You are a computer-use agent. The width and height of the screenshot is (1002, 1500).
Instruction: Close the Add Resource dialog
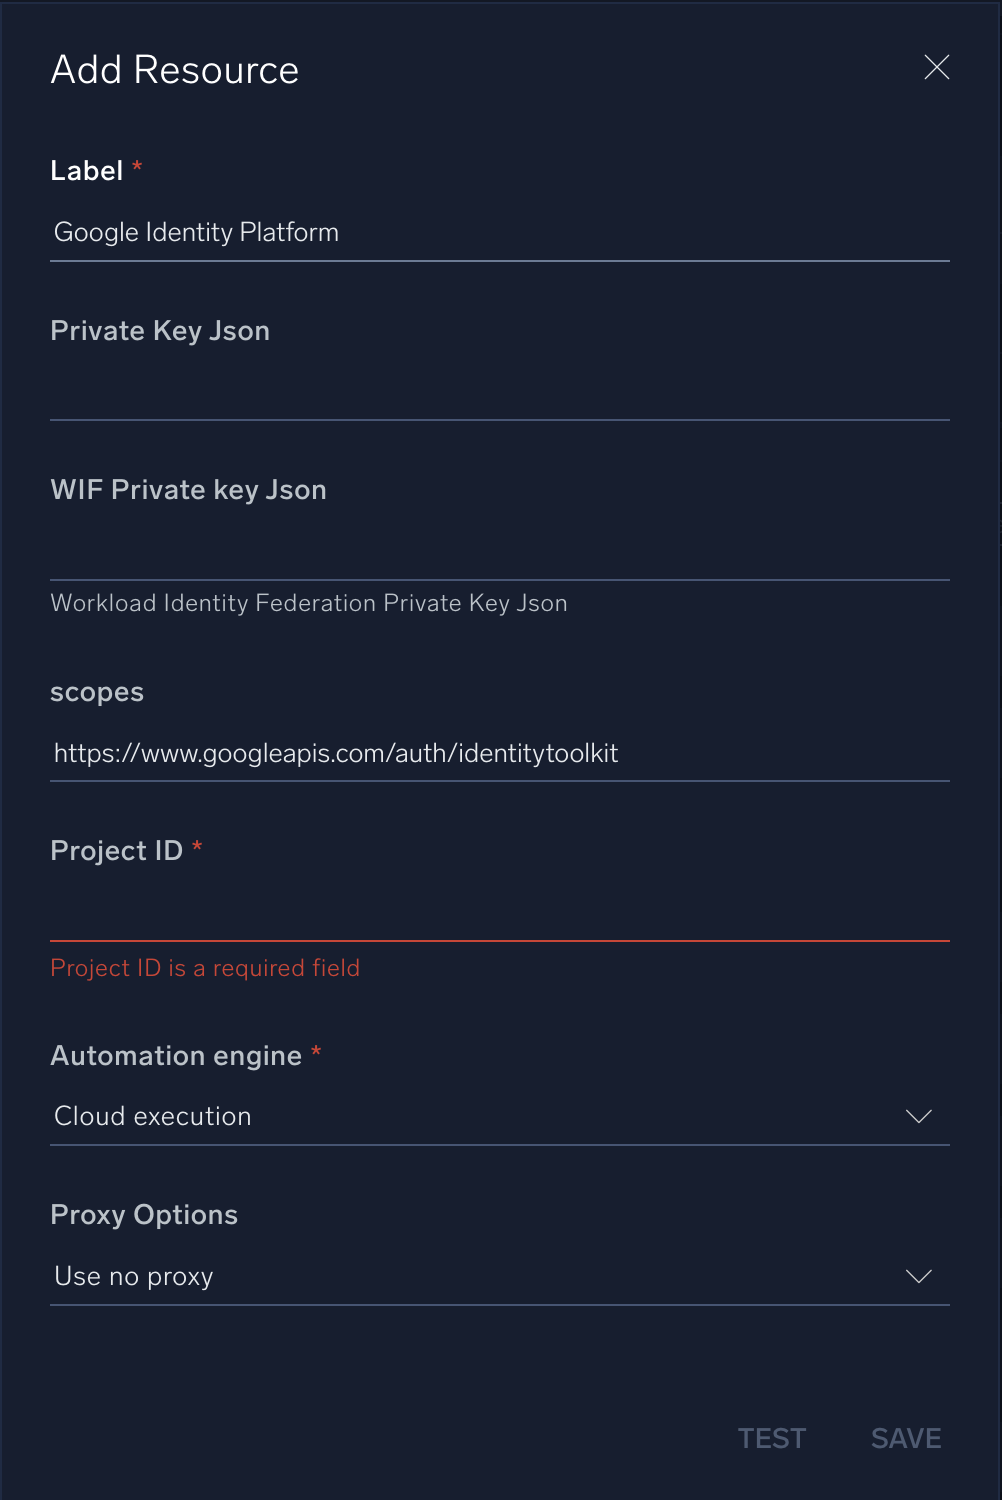pos(937,67)
